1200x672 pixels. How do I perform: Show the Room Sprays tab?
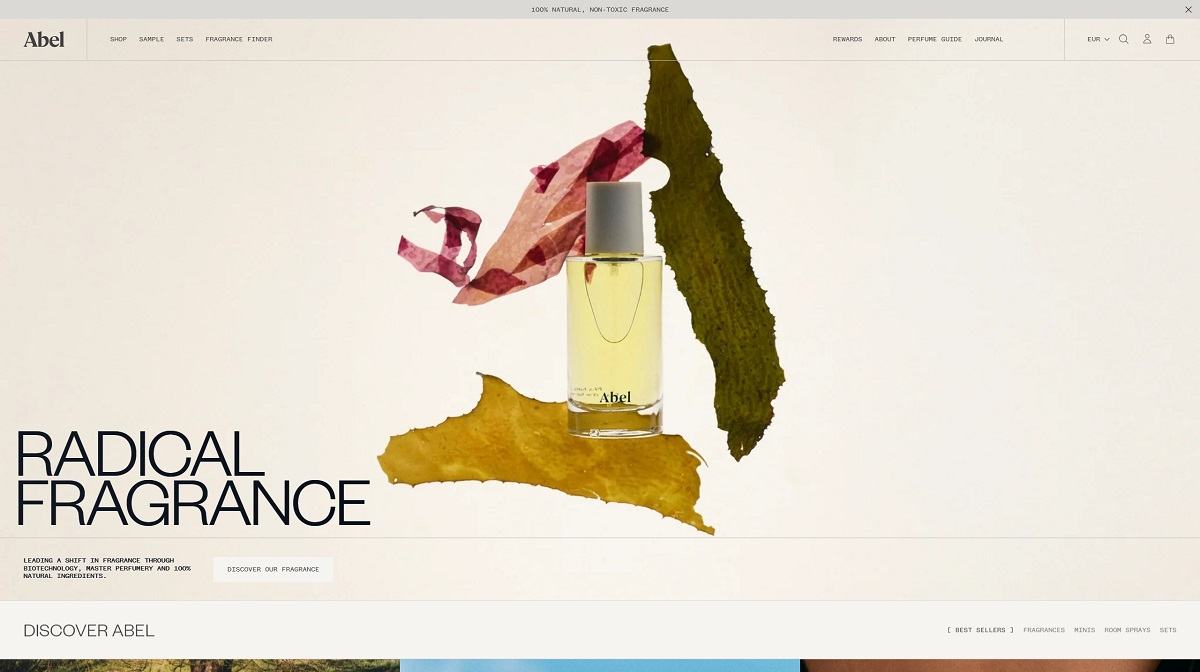(1127, 630)
